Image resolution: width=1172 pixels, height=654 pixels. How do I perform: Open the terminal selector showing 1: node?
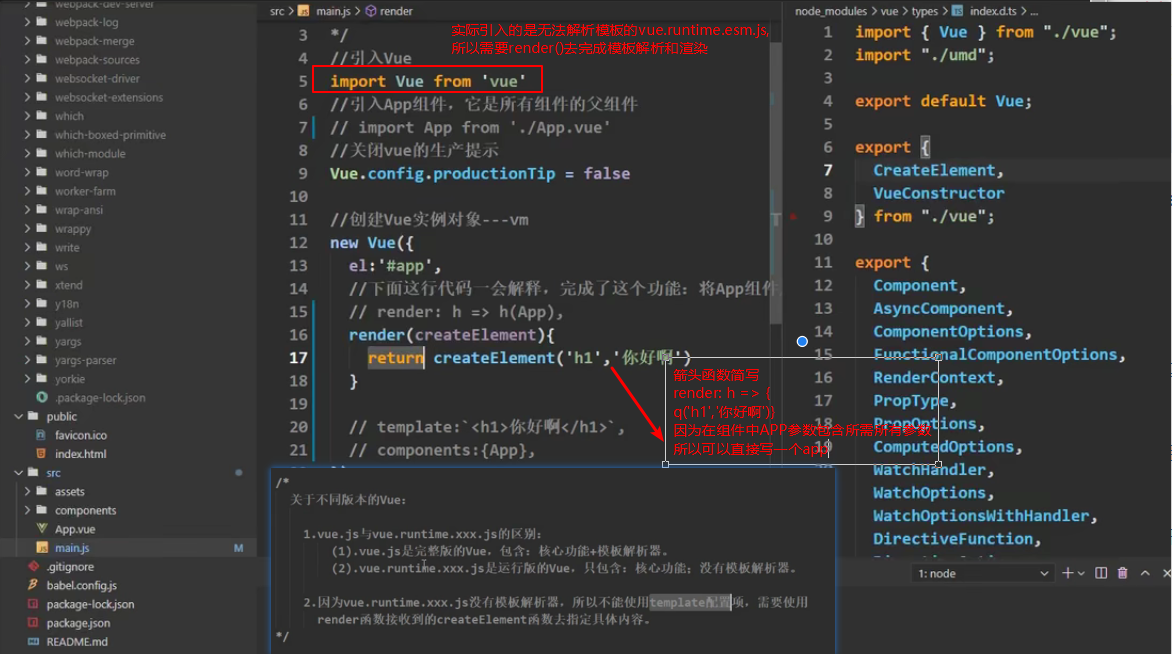click(983, 573)
